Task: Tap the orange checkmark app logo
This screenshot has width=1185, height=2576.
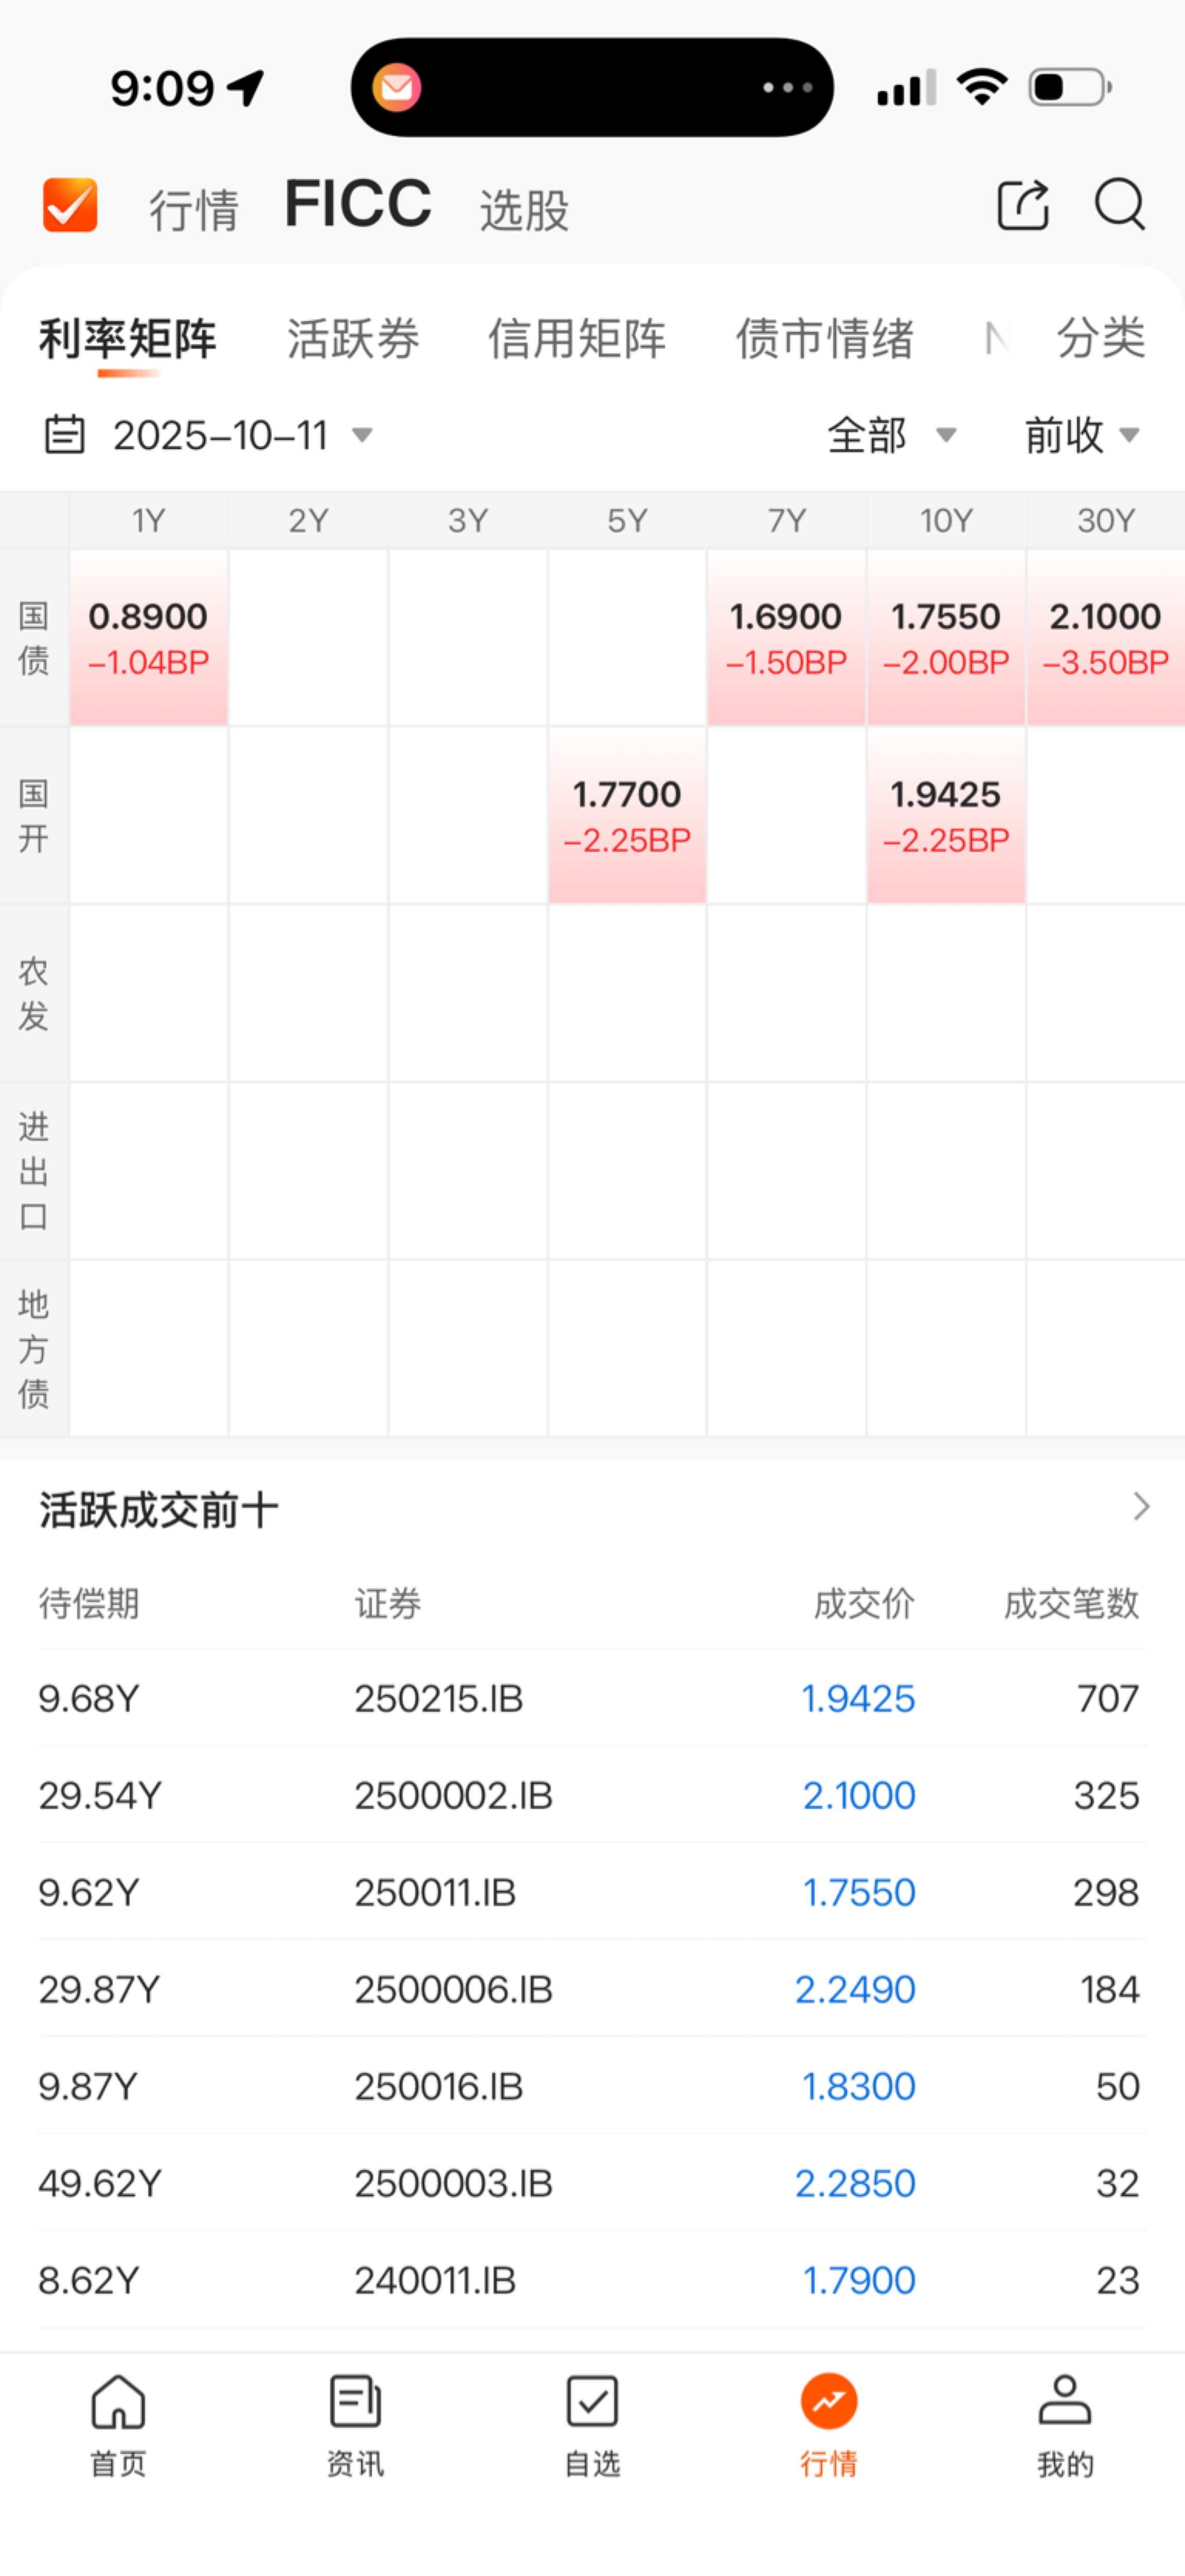Action: [x=70, y=205]
